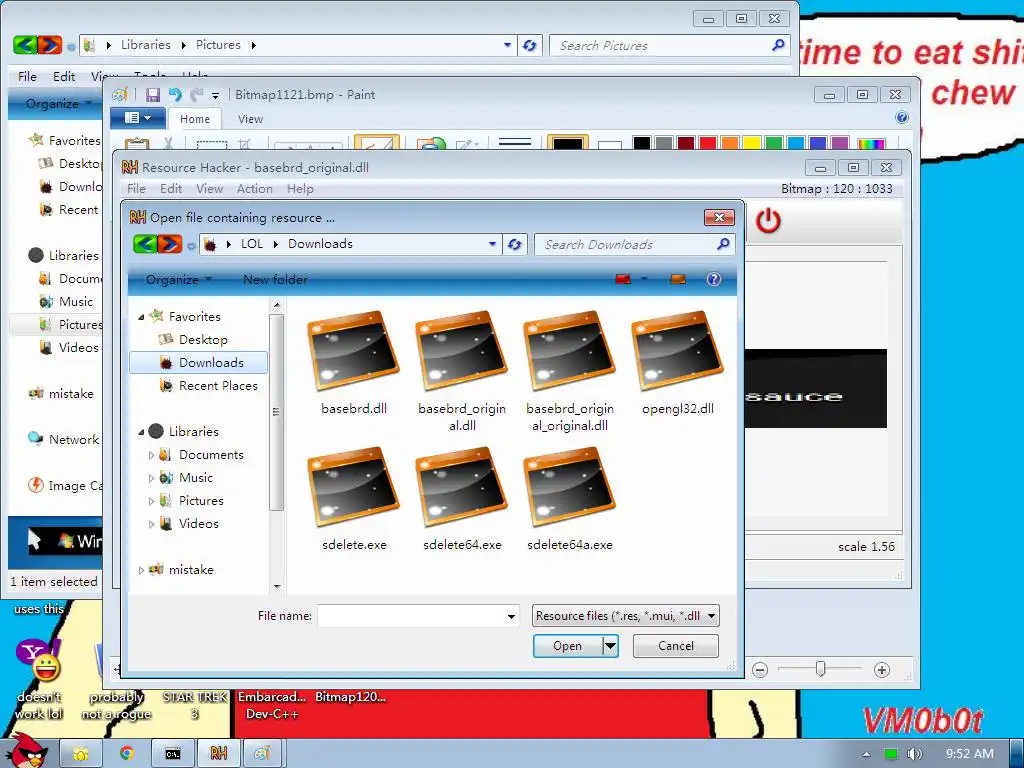Click the navigation pane scrollbar in dialog
This screenshot has height=768, width=1024.
pyautogui.click(x=277, y=412)
